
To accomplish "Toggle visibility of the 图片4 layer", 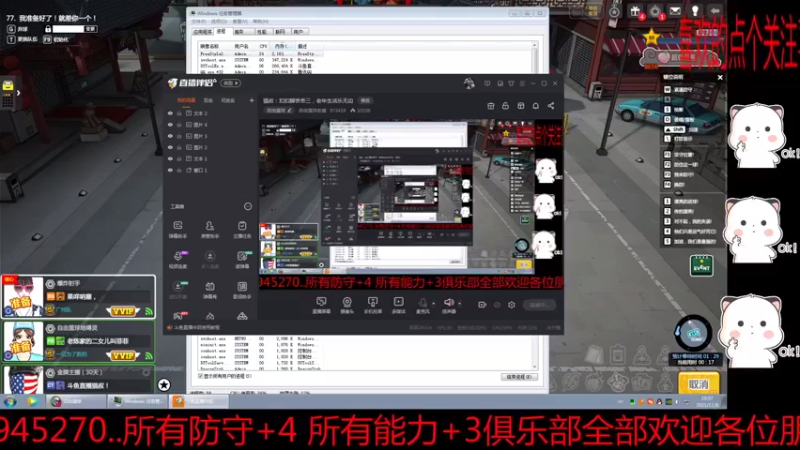I will 170,124.
